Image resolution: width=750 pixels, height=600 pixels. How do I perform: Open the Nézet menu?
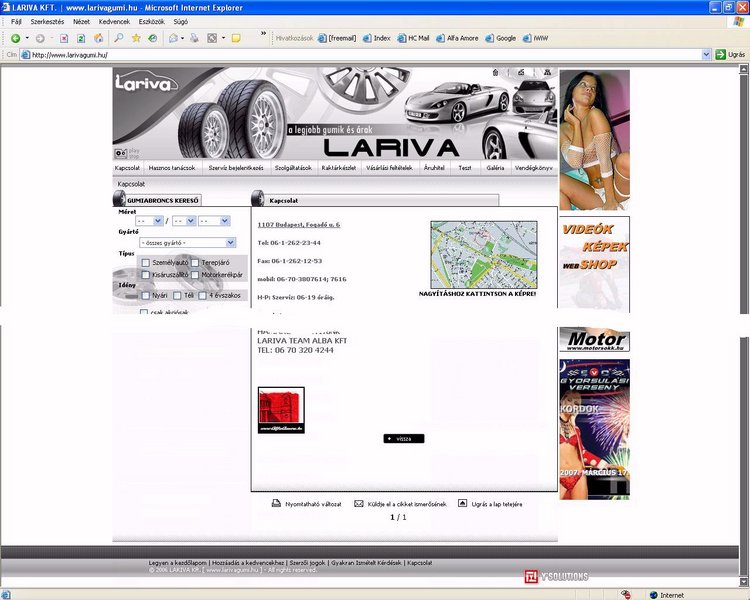click(x=81, y=22)
